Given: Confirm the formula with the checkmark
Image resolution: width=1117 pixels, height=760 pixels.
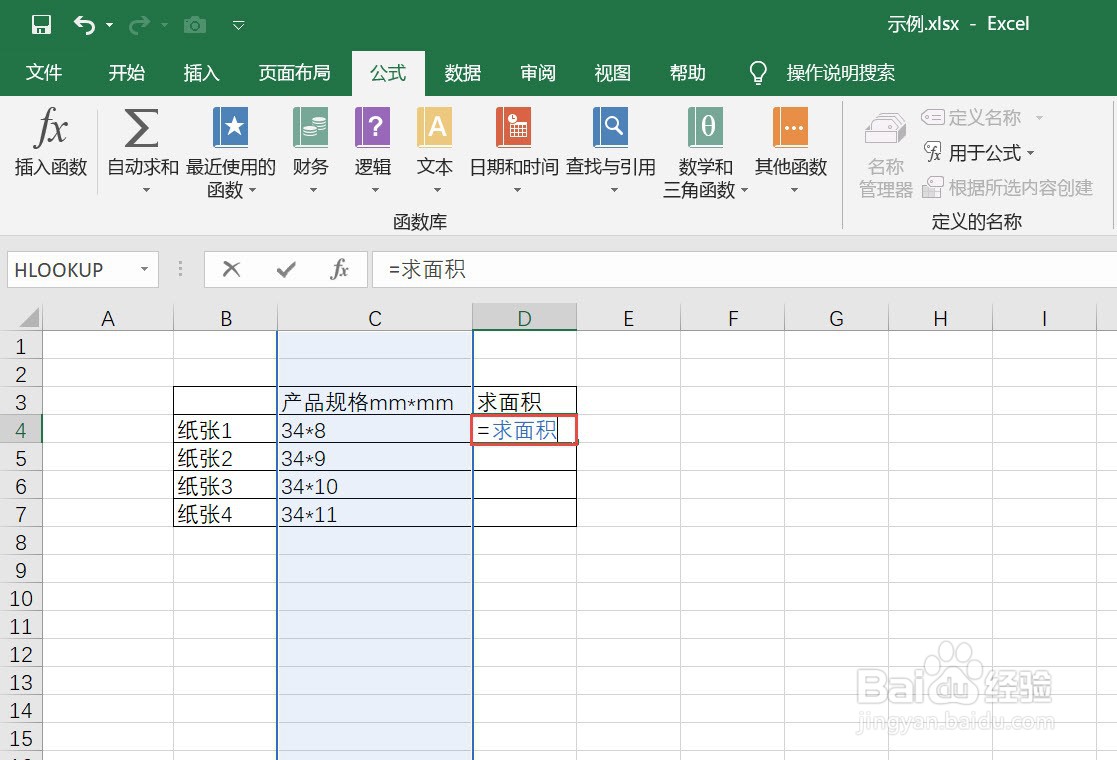Looking at the screenshot, I should coord(286,268).
